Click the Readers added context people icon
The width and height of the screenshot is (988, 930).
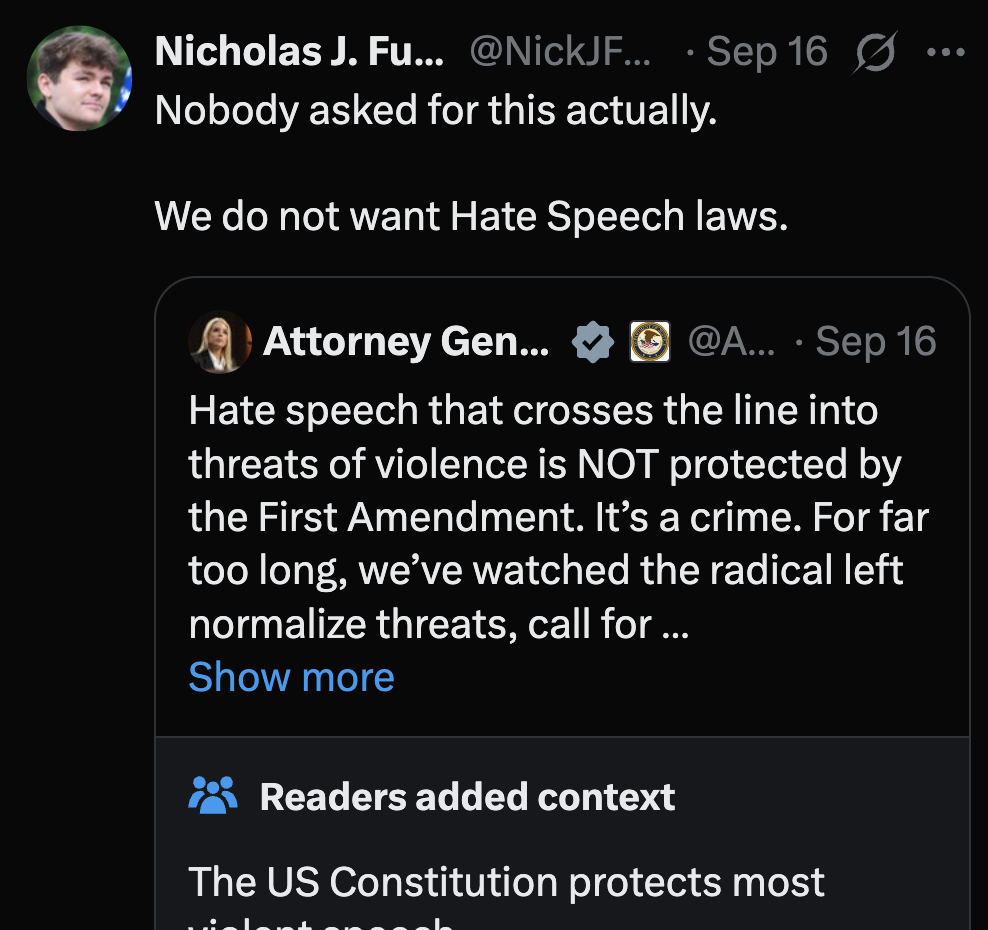coord(213,796)
